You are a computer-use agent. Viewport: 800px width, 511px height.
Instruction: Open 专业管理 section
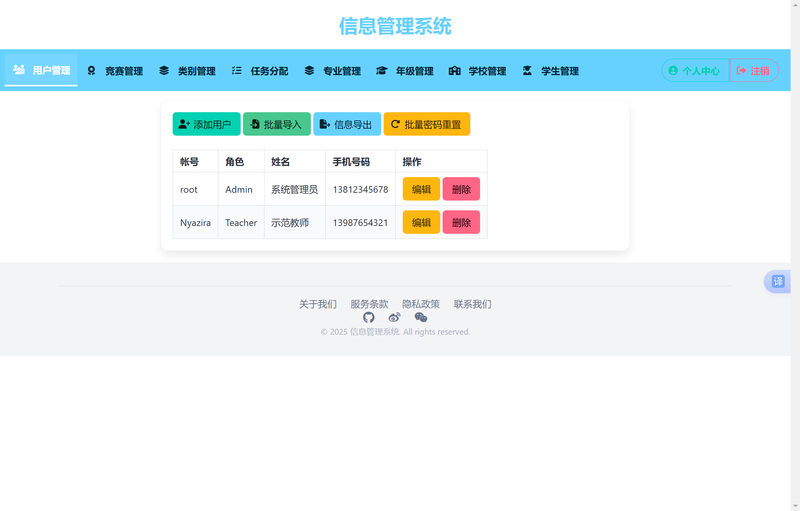(333, 71)
